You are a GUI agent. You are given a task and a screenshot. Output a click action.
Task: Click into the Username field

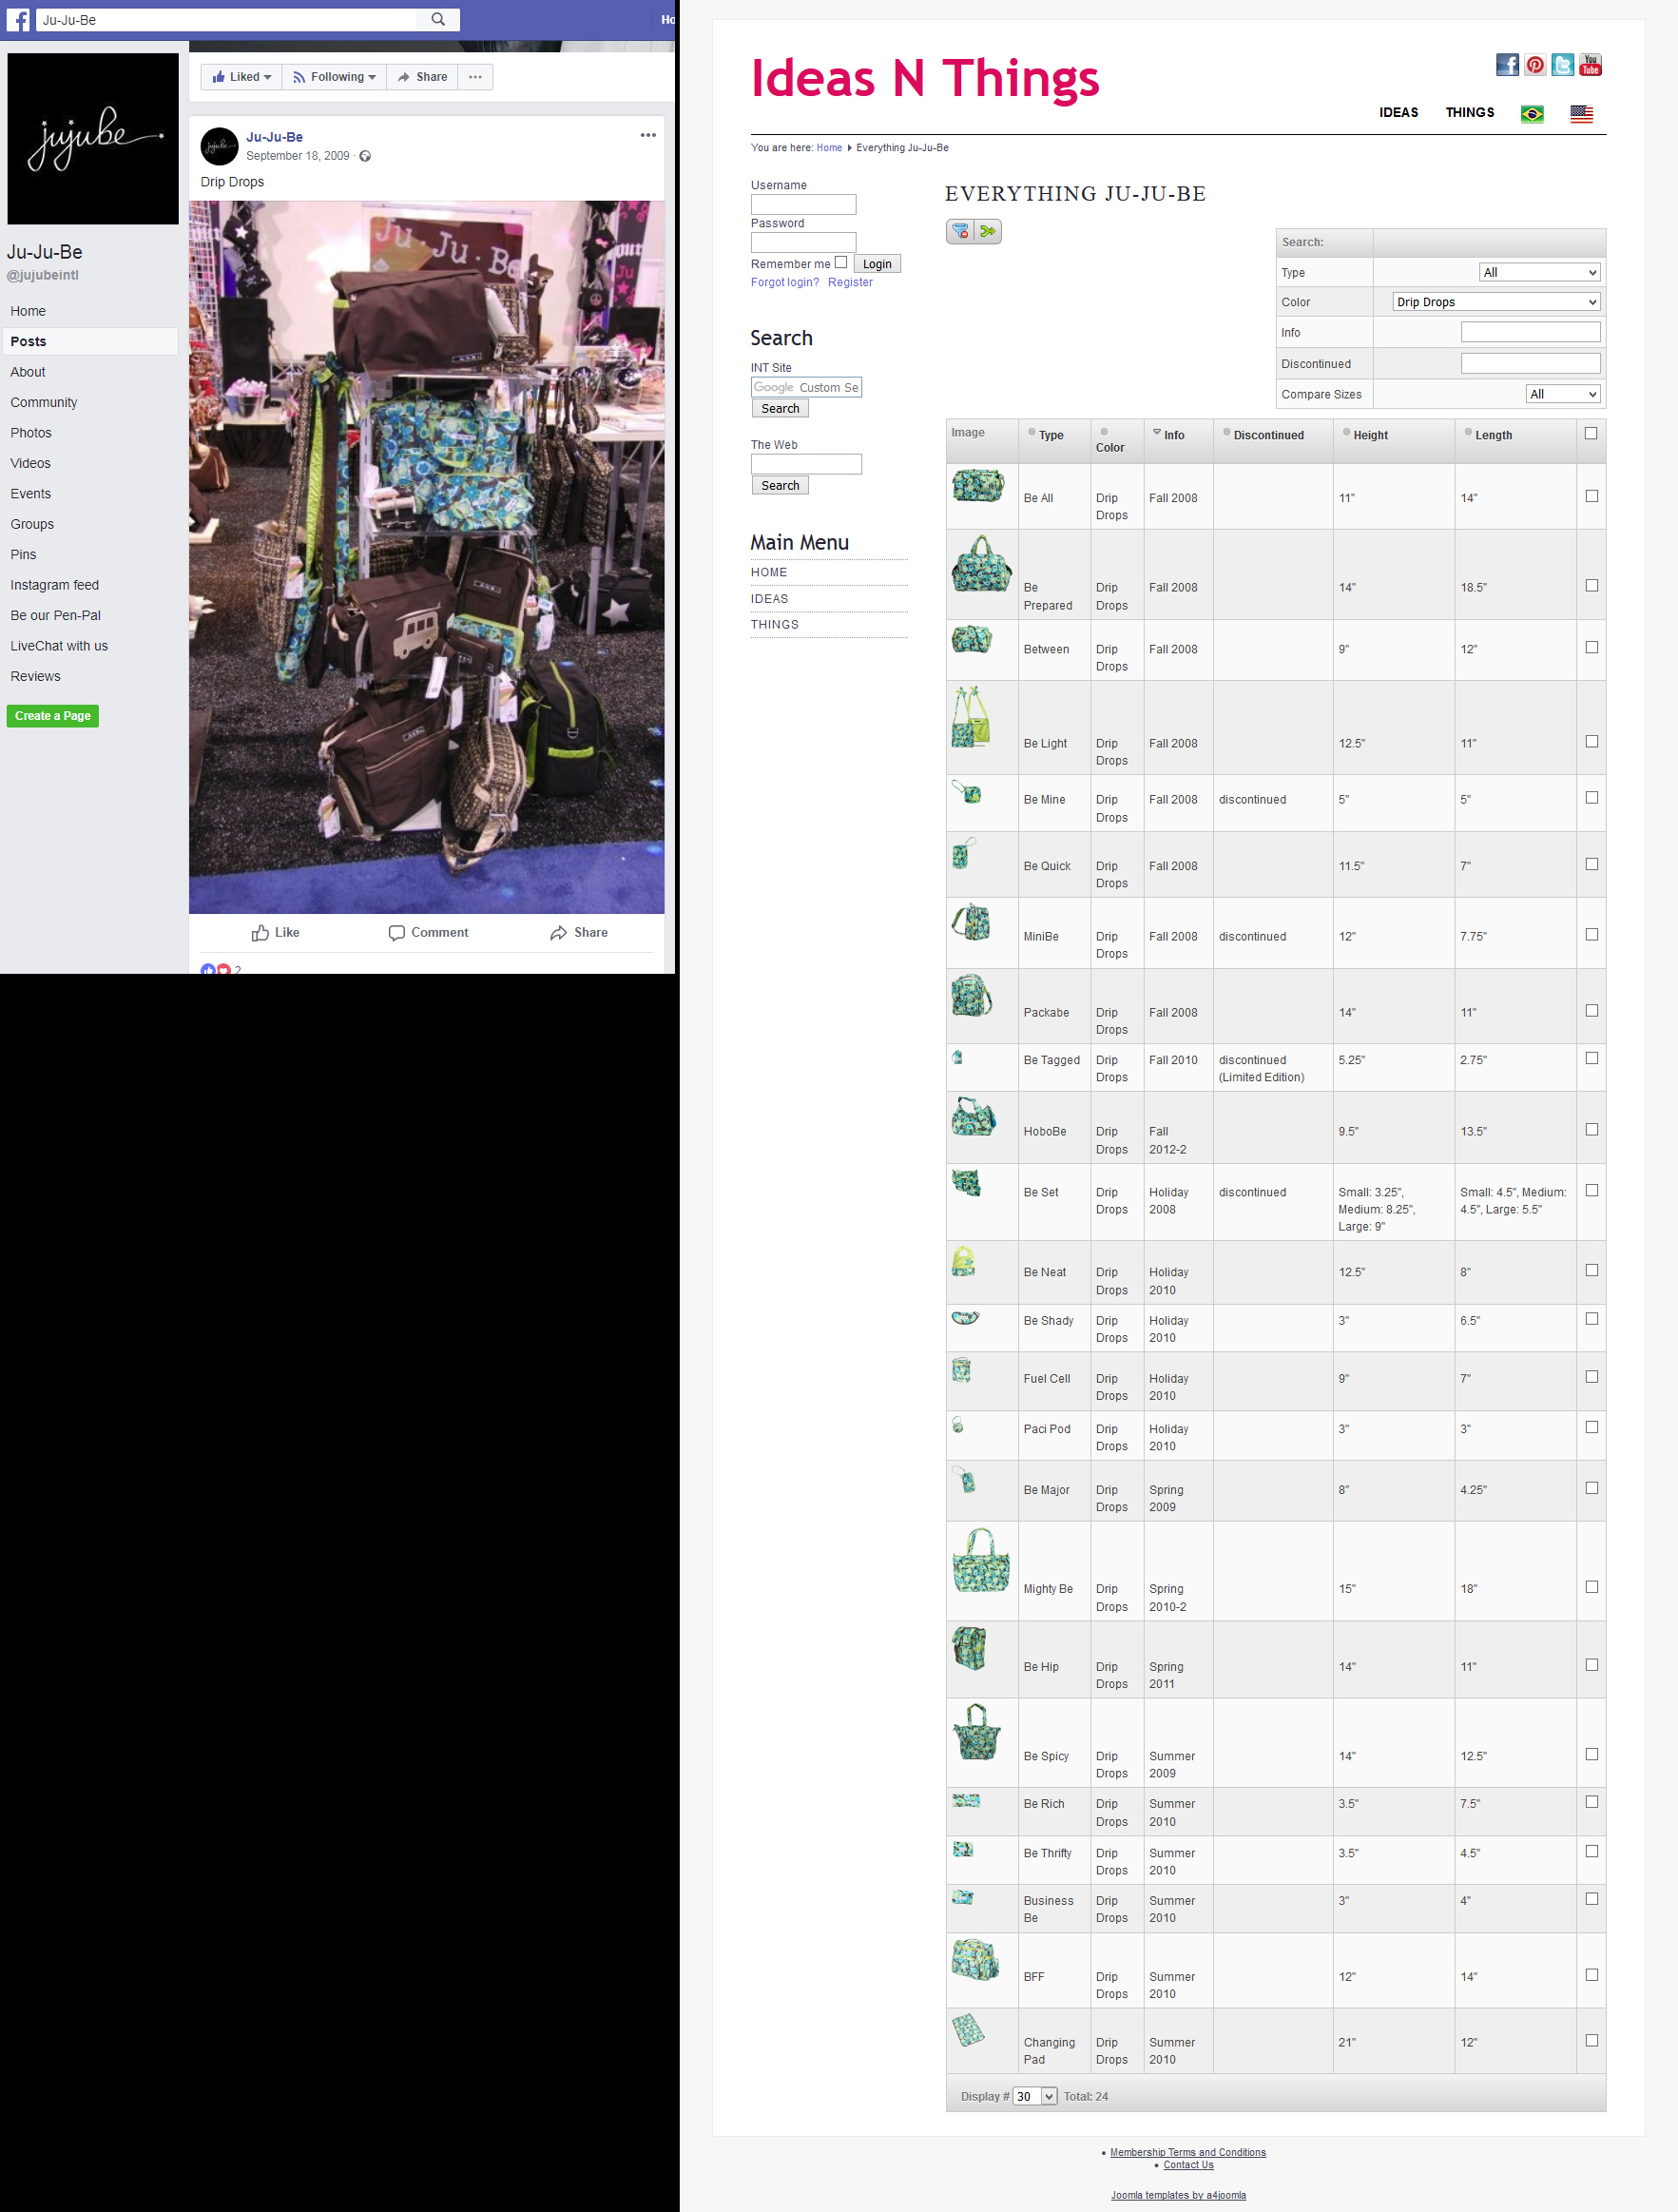pos(803,204)
